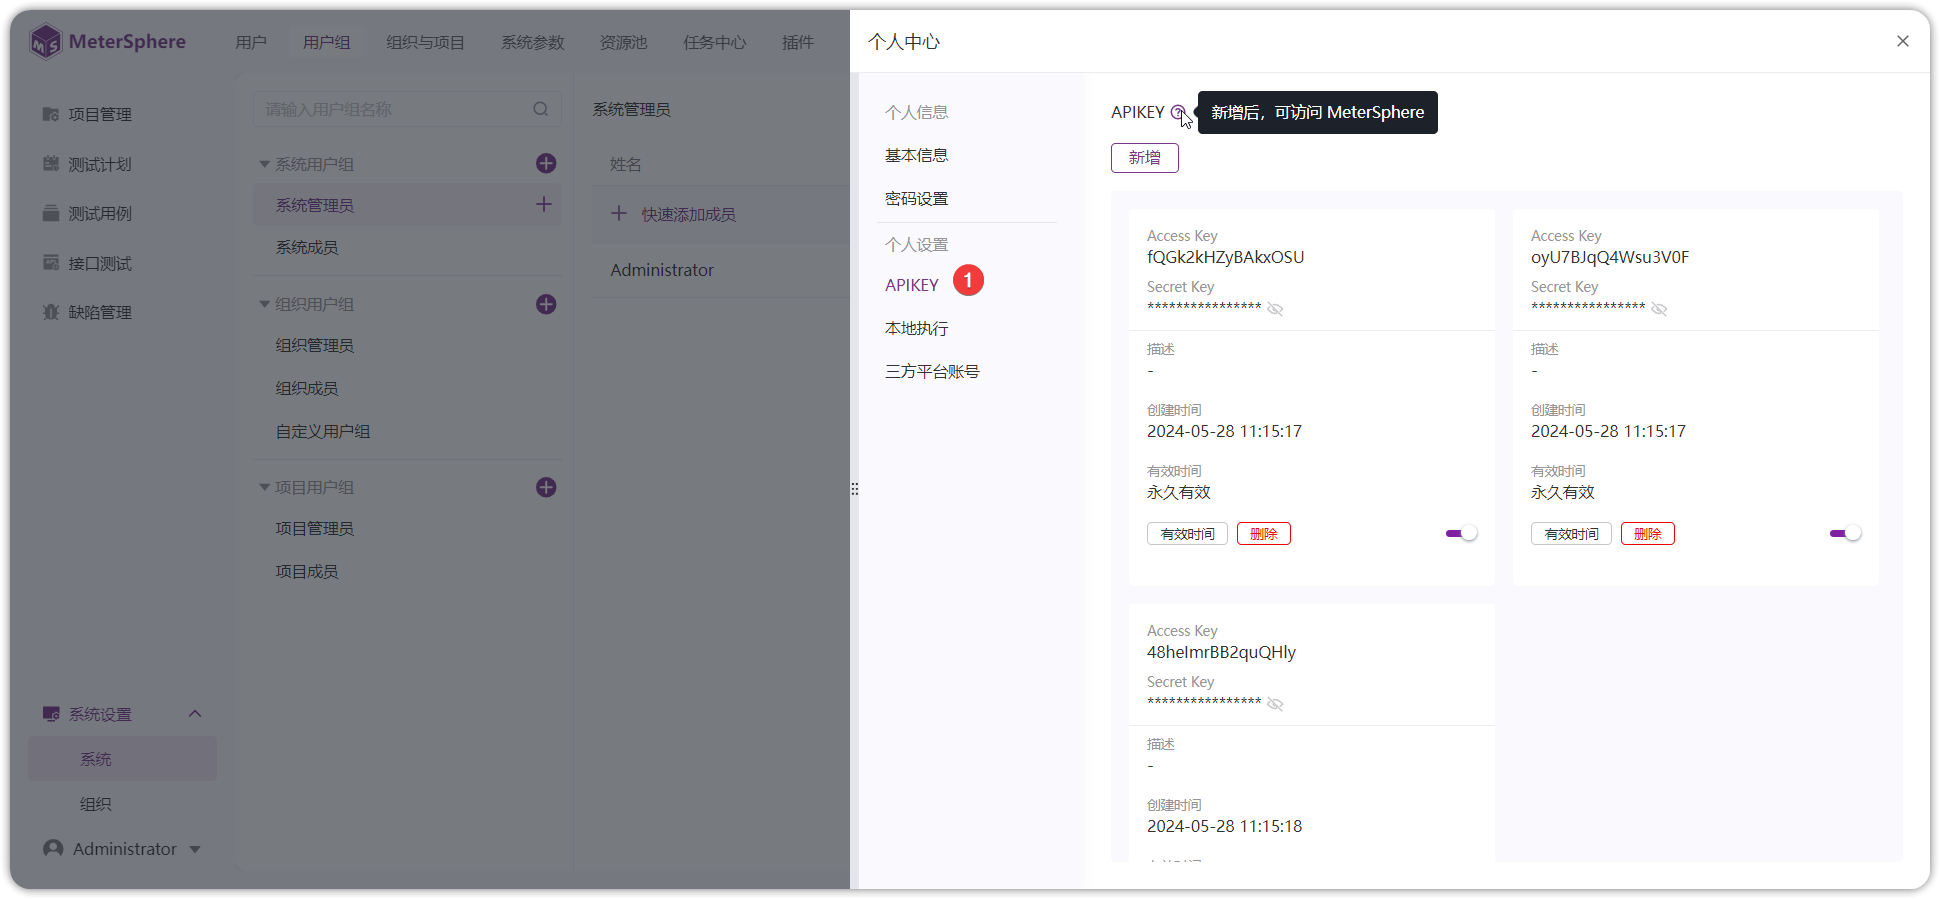Focus the 请输入用户组名称 search field
Image resolution: width=1940 pixels, height=899 pixels.
[x=407, y=109]
